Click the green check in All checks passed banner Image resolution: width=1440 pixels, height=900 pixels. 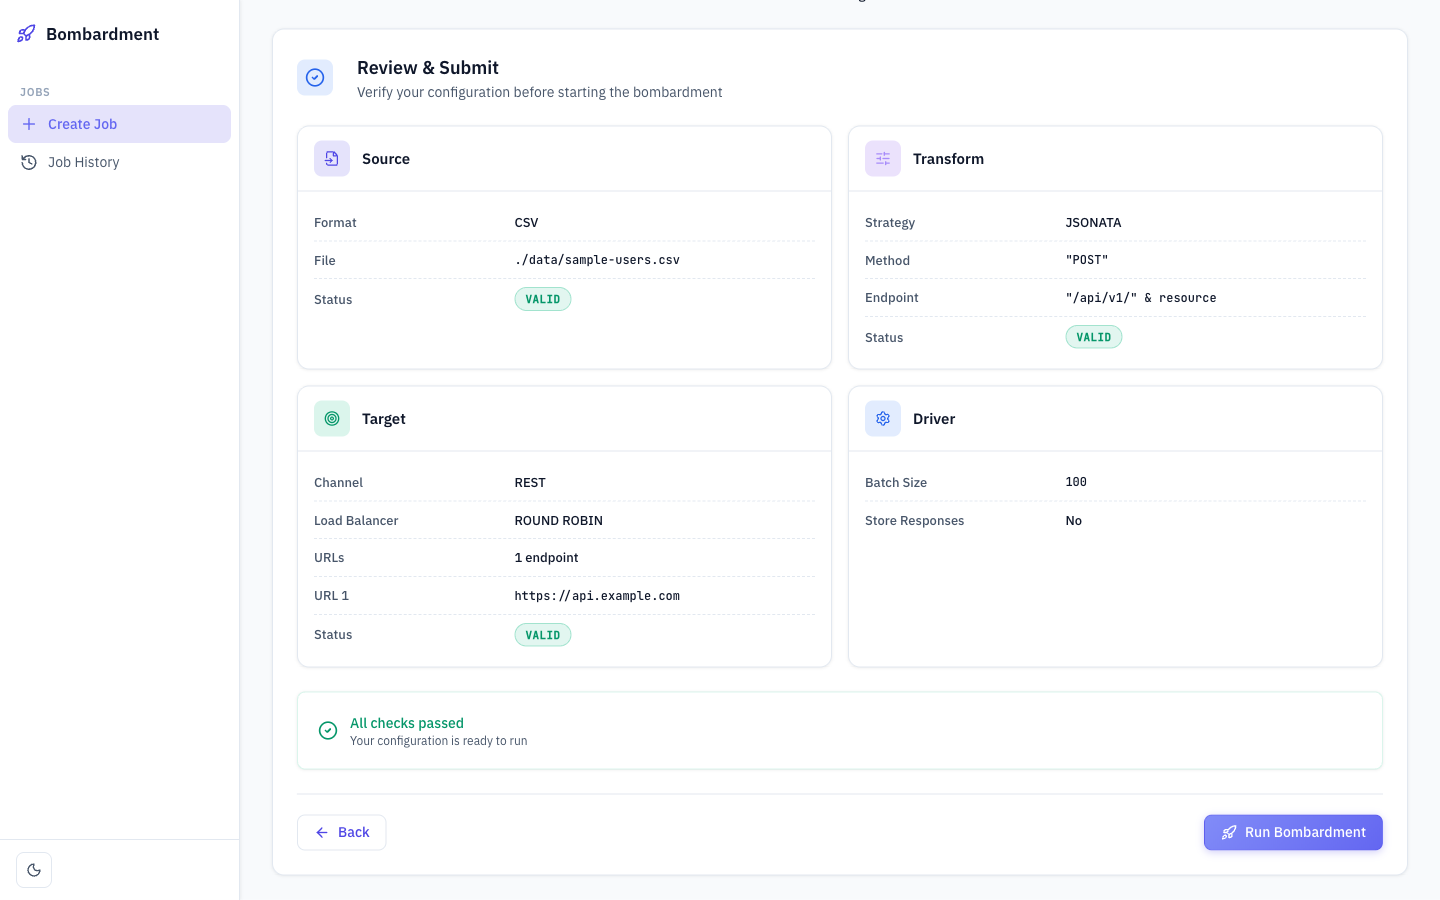(x=328, y=730)
